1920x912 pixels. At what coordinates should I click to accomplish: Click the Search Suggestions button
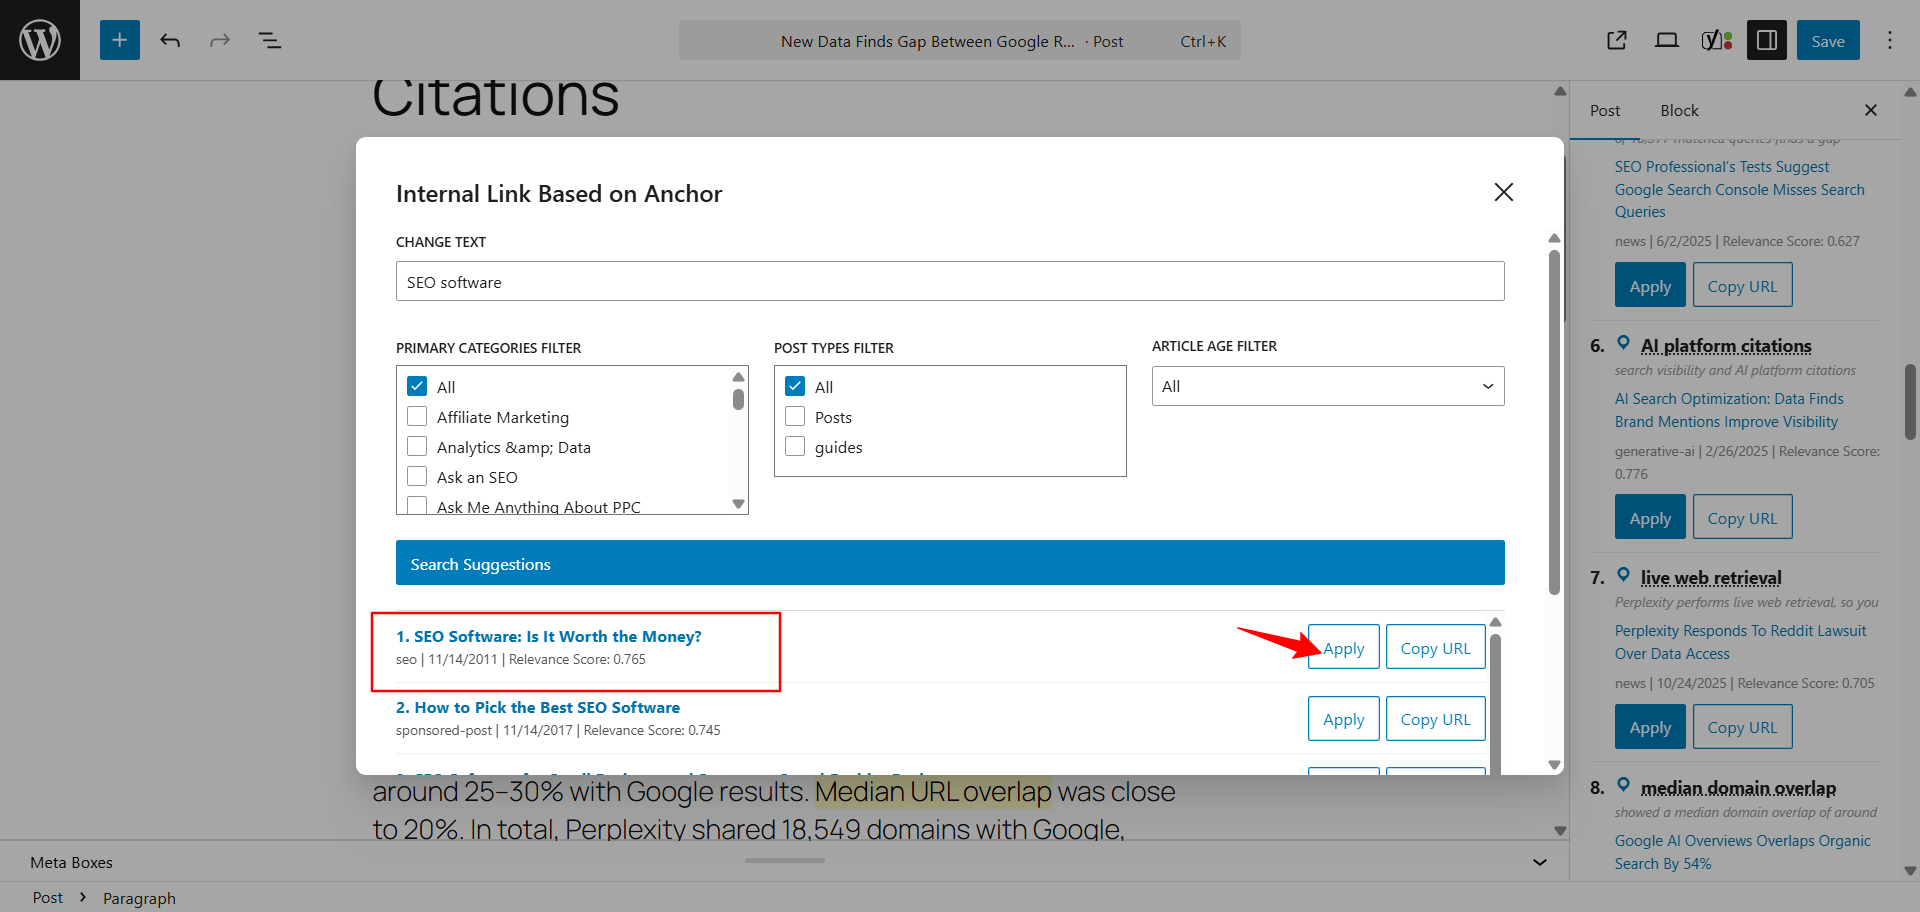tap(949, 563)
